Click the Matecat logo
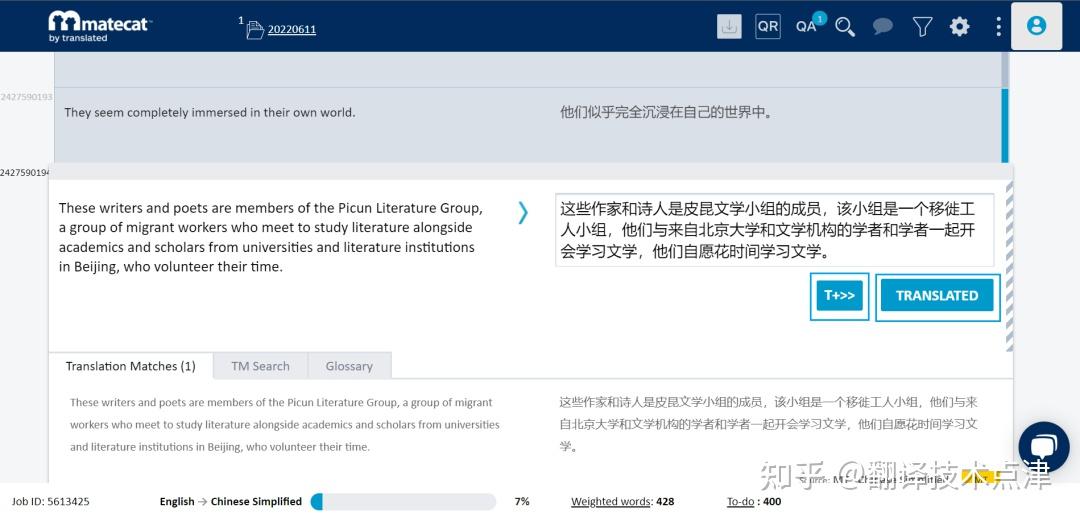Image resolution: width=1080 pixels, height=520 pixels. click(98, 26)
